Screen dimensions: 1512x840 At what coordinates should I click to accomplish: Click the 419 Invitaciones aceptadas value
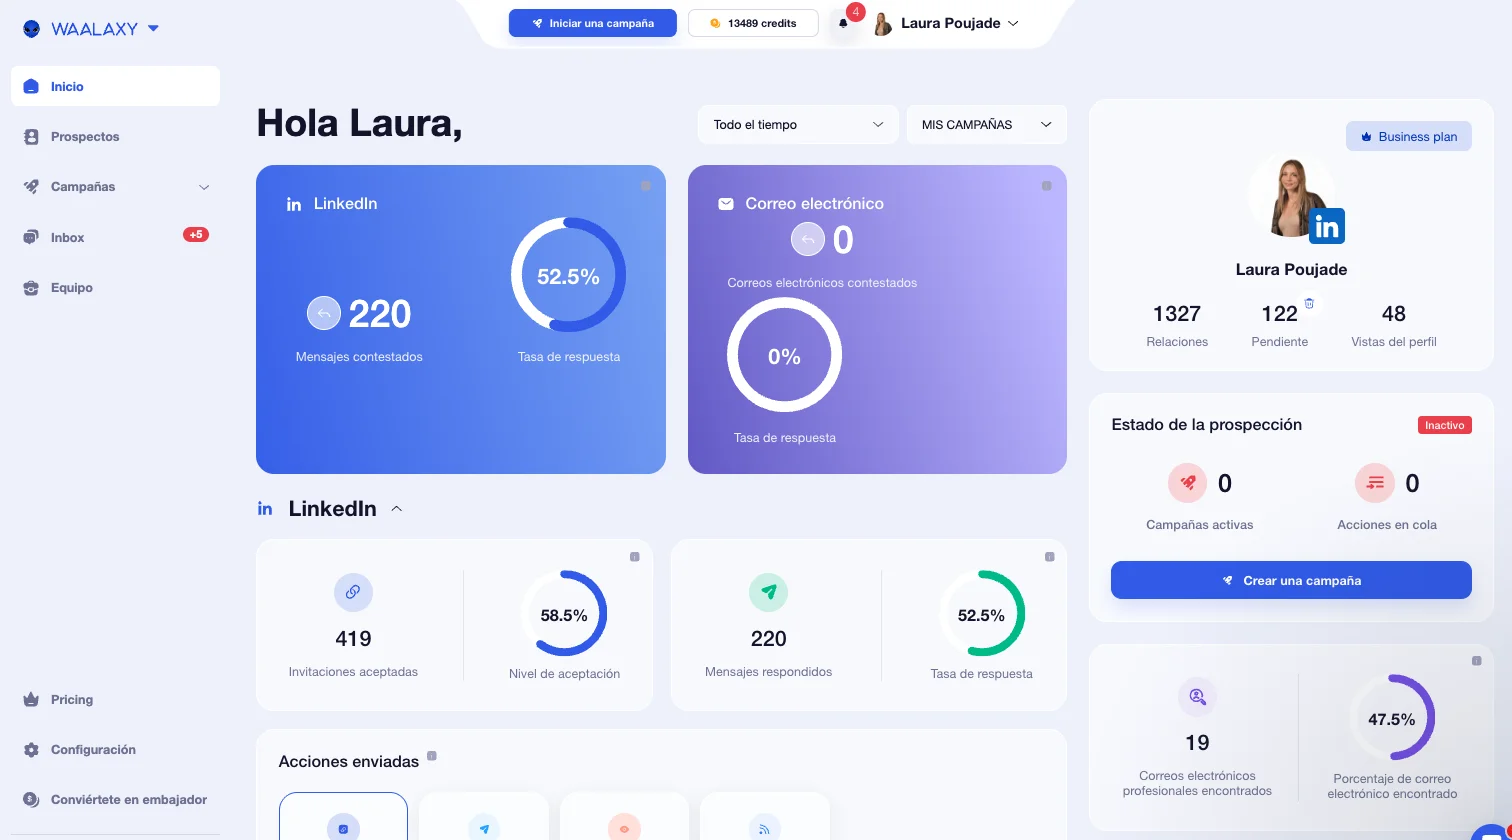tap(353, 639)
